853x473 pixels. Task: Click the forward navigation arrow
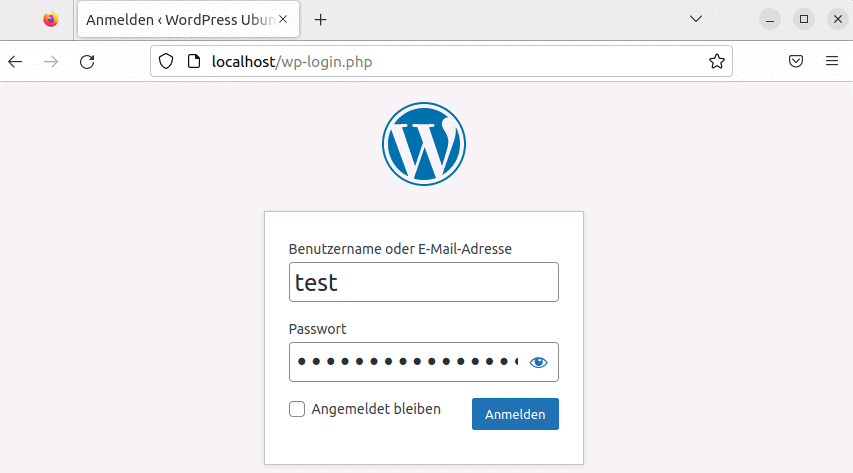click(x=51, y=62)
